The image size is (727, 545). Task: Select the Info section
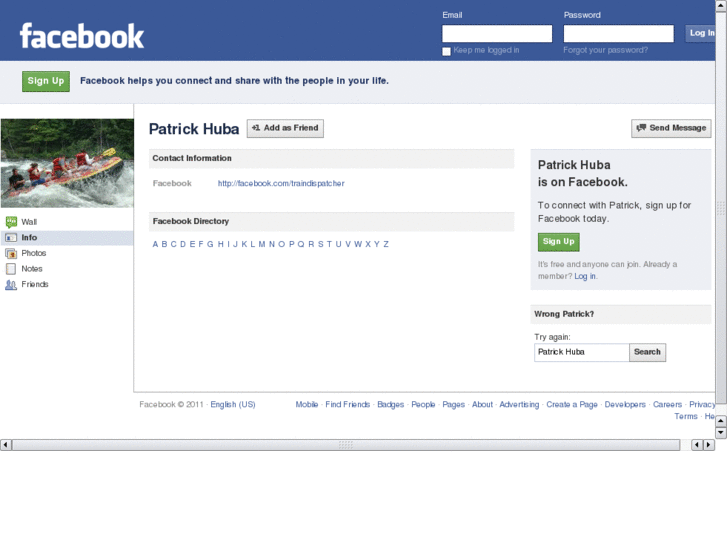[67, 237]
